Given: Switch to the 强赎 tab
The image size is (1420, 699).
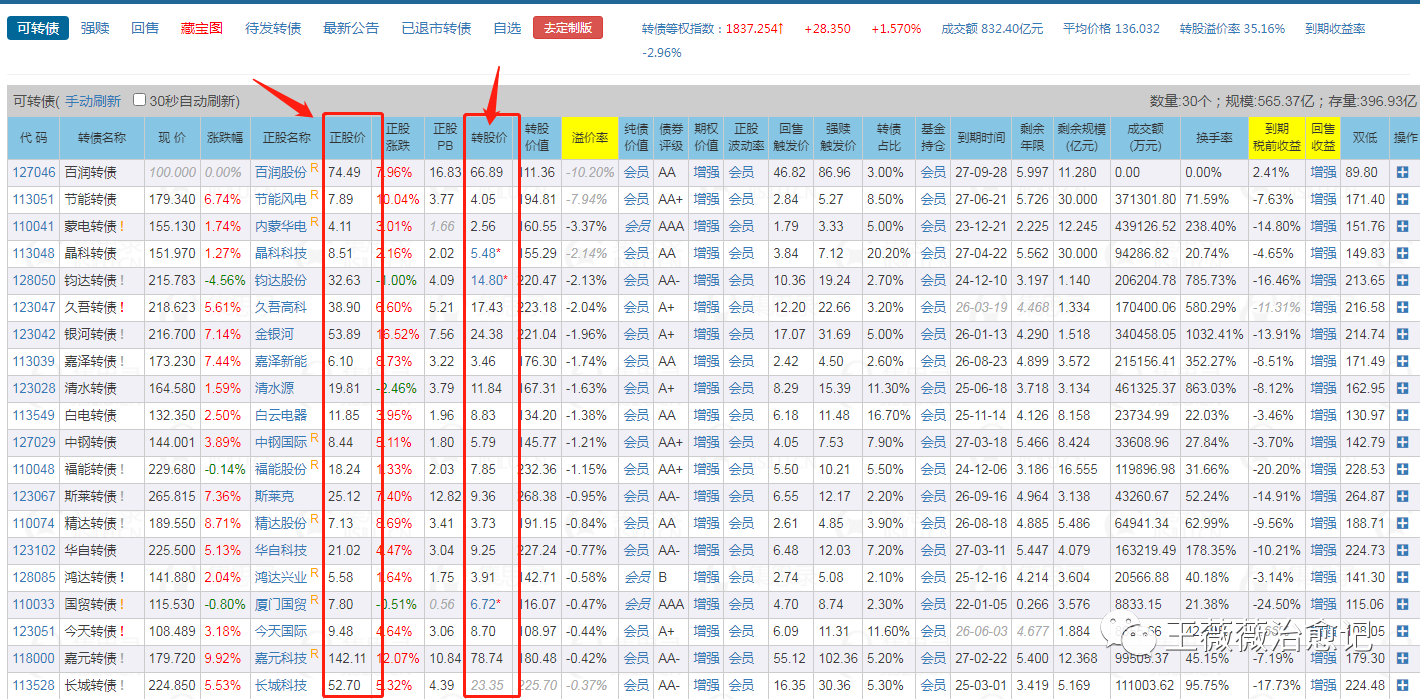Looking at the screenshot, I should point(96,28).
